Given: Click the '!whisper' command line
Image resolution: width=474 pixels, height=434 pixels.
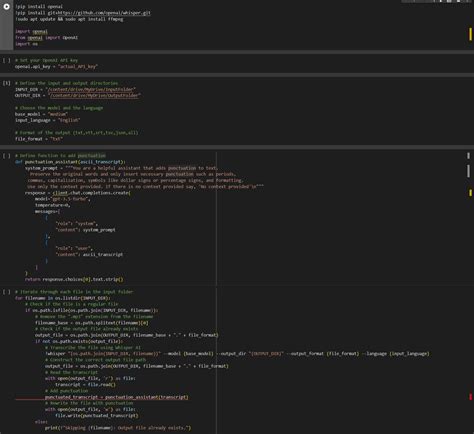Looking at the screenshot, I should [237, 354].
